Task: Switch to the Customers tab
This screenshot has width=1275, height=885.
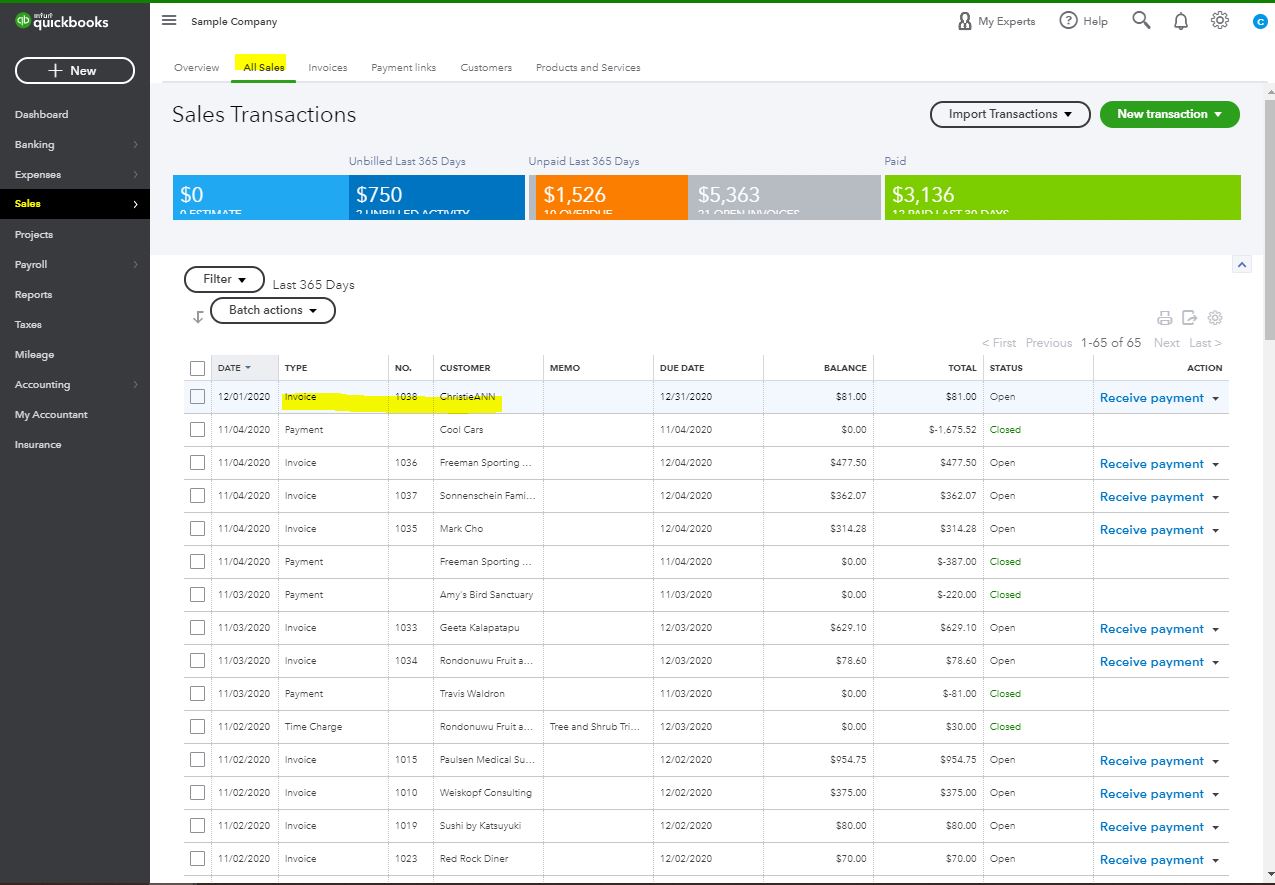Action: point(486,68)
